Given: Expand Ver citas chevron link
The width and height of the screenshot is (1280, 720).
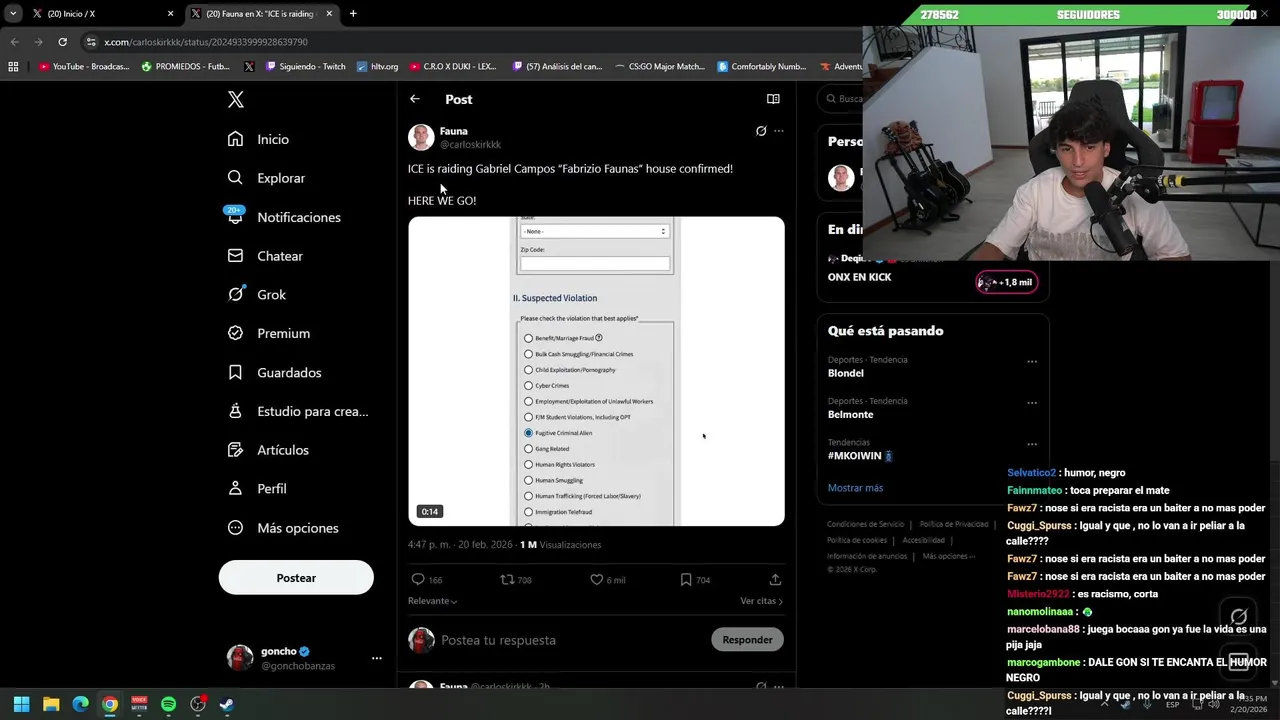Looking at the screenshot, I should 762,601.
